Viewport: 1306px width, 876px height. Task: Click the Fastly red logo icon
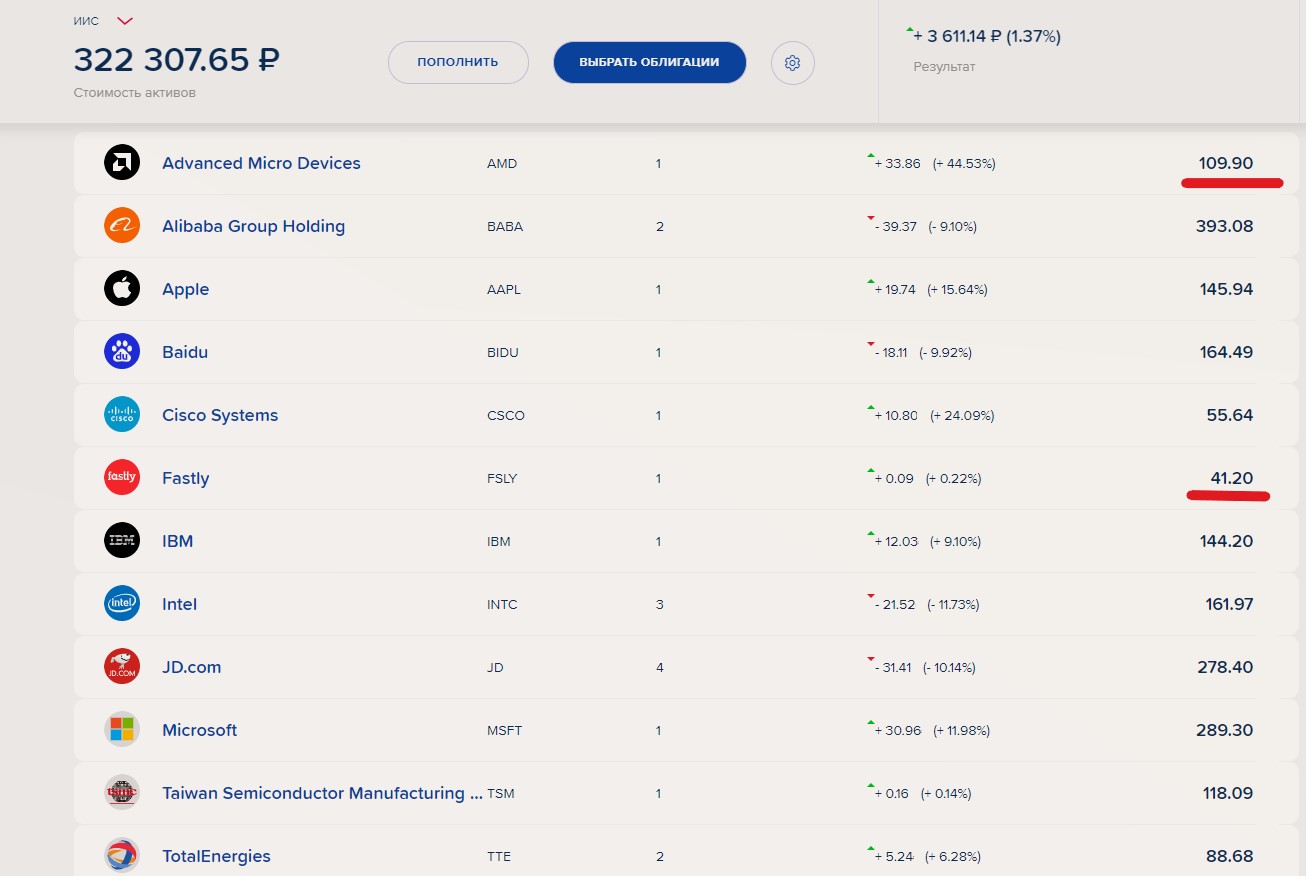[122, 478]
